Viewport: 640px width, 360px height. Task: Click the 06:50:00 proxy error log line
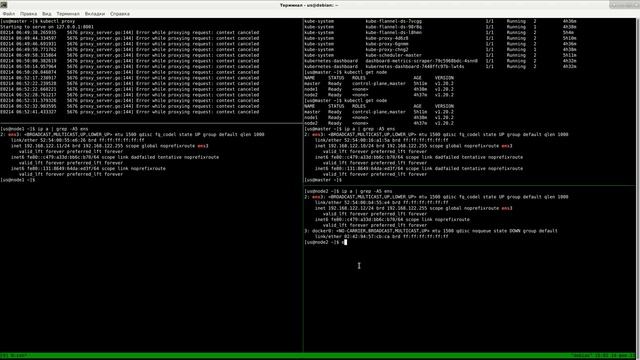pyautogui.click(x=129, y=61)
